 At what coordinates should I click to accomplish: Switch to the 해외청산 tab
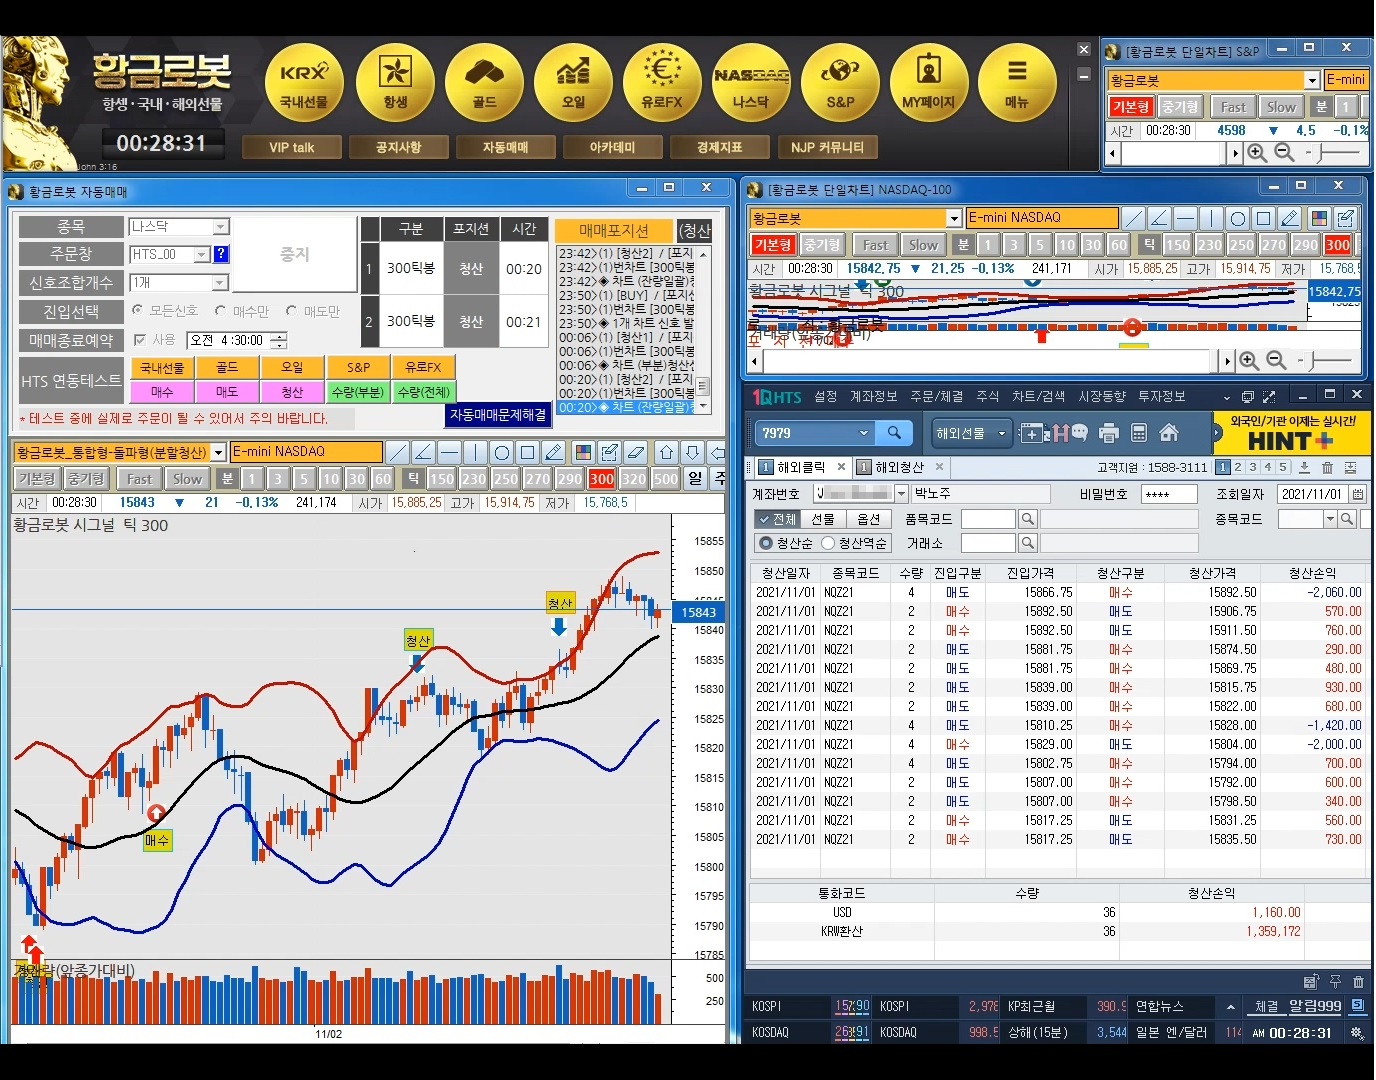click(x=900, y=467)
